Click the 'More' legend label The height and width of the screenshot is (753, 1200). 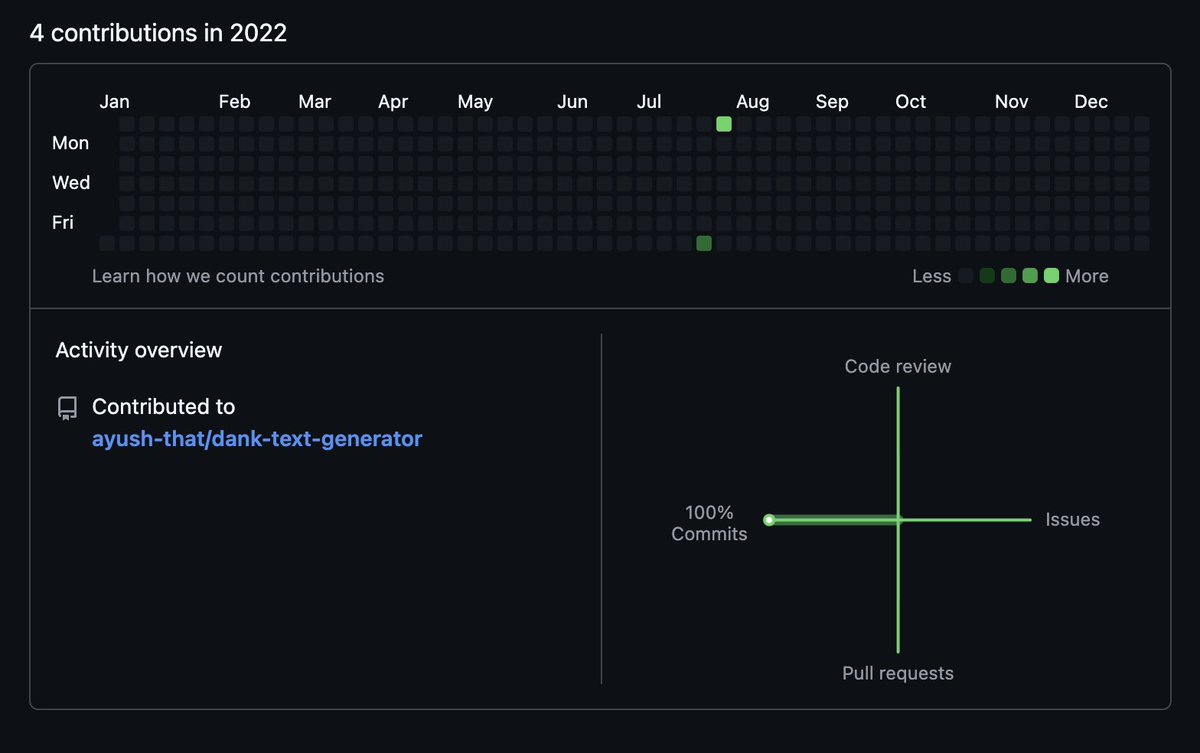[x=1087, y=277]
